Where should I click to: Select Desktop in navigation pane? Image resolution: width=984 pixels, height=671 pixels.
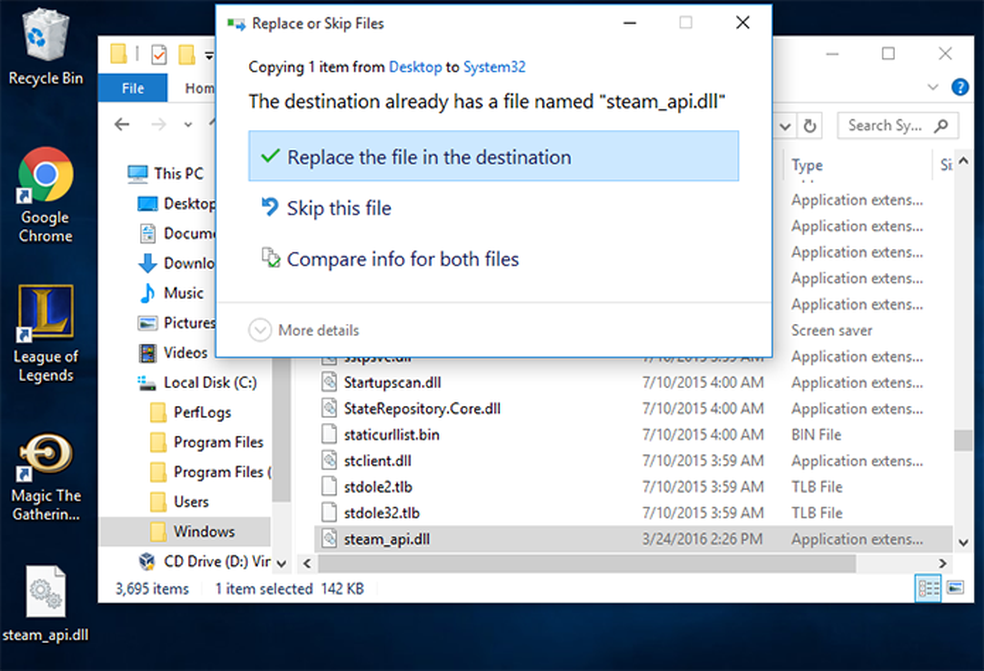(x=176, y=203)
